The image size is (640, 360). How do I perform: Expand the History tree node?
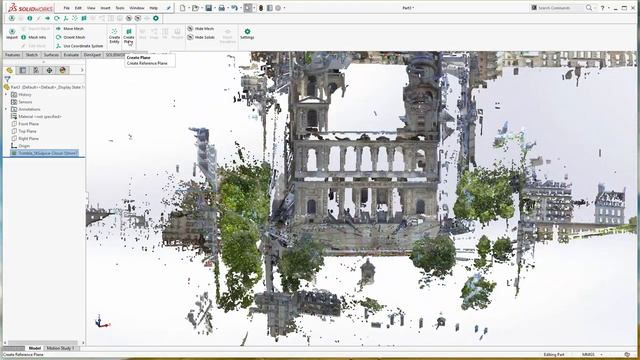click(x=6, y=94)
